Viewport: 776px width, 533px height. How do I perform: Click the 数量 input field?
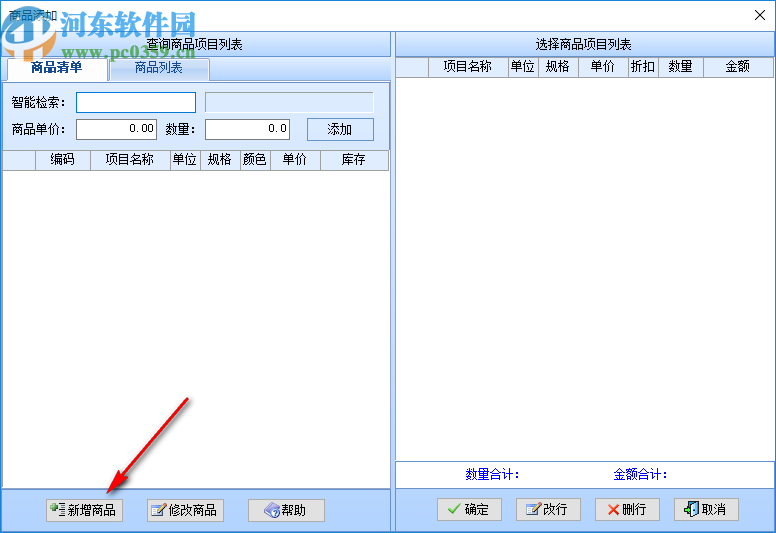(247, 129)
